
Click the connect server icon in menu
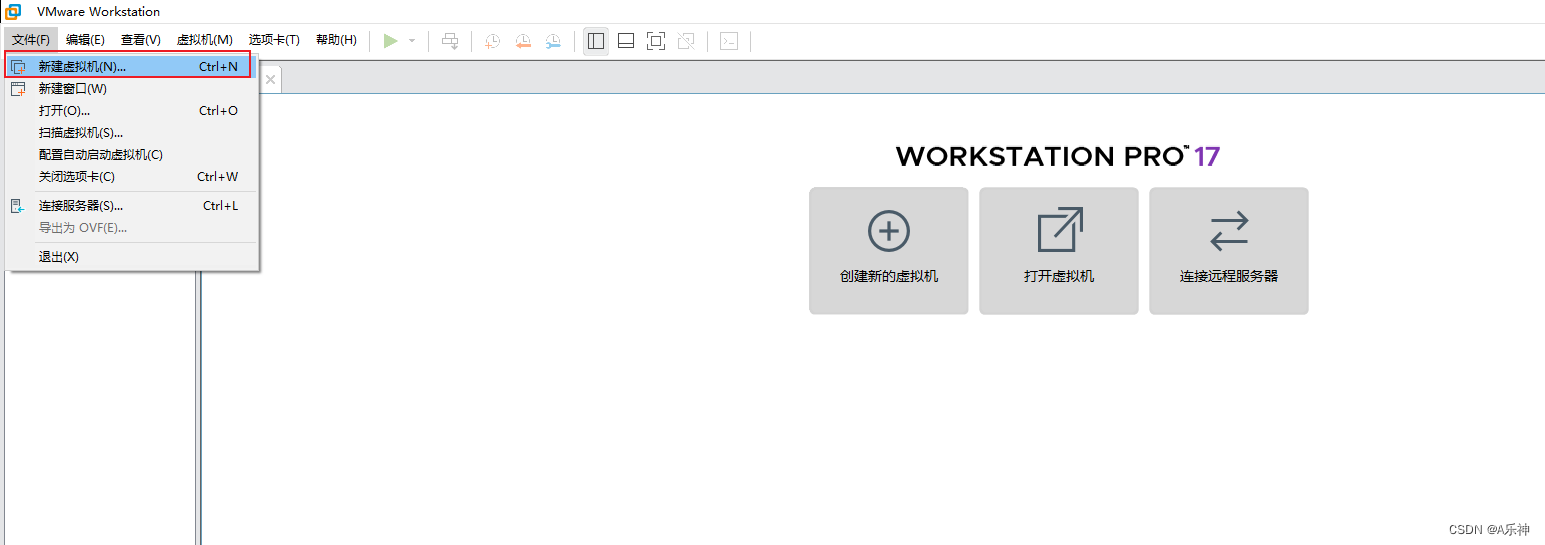click(x=18, y=206)
